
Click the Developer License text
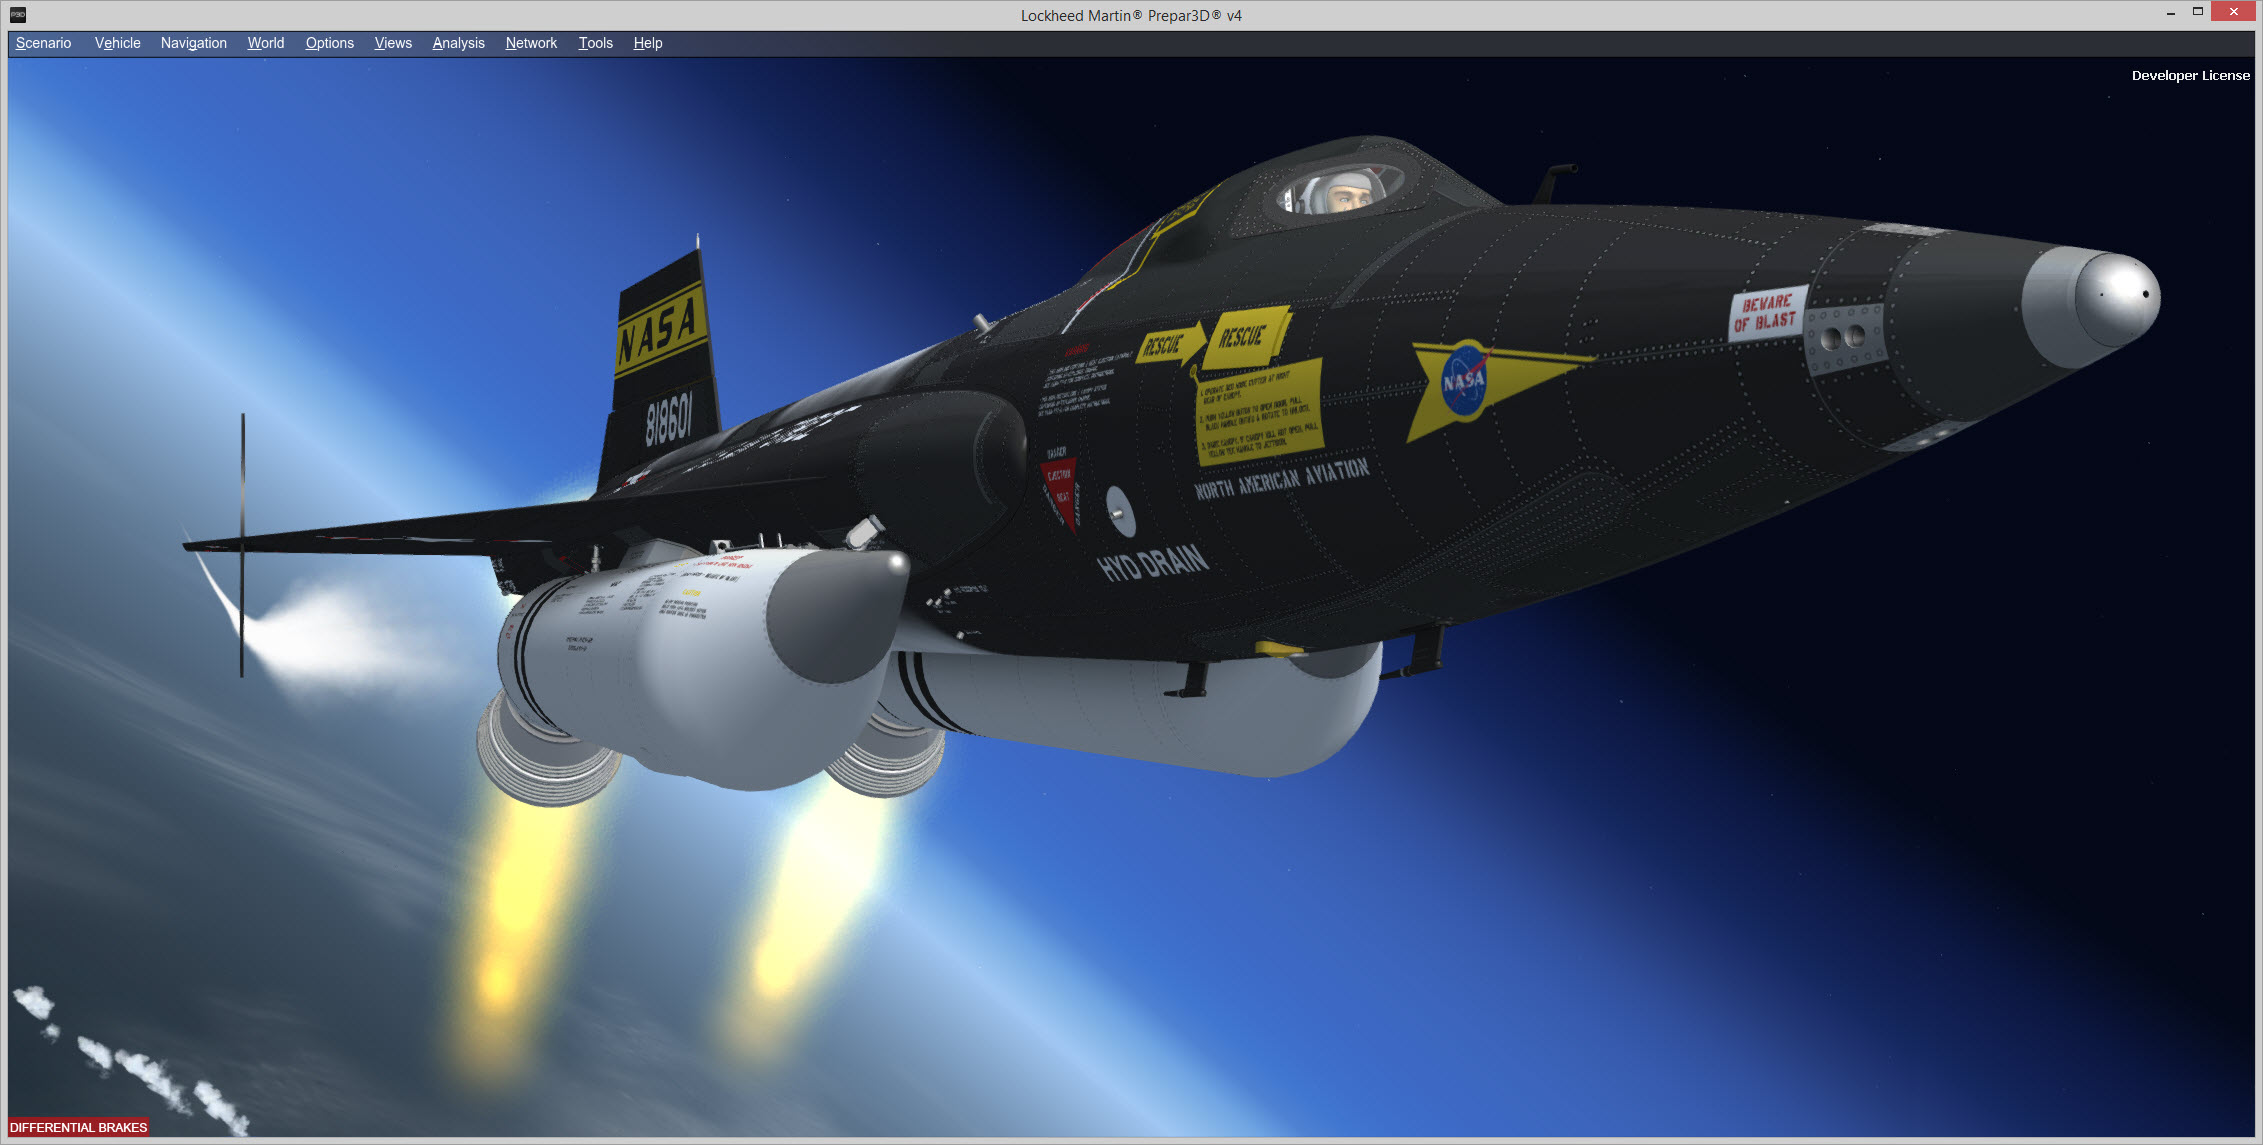click(2190, 75)
